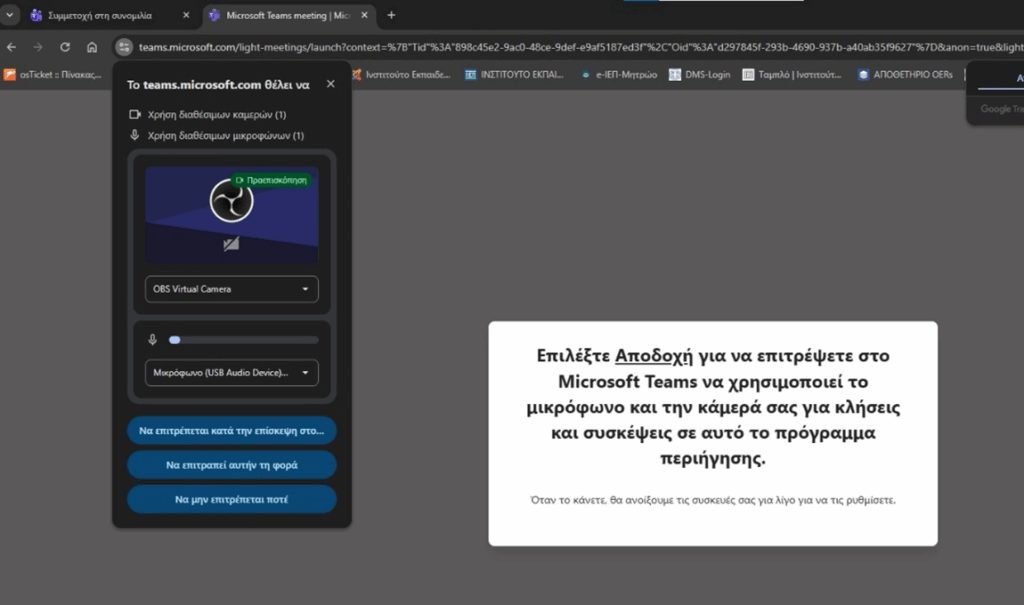
Task: Go to the browser home page
Action: (x=92, y=47)
